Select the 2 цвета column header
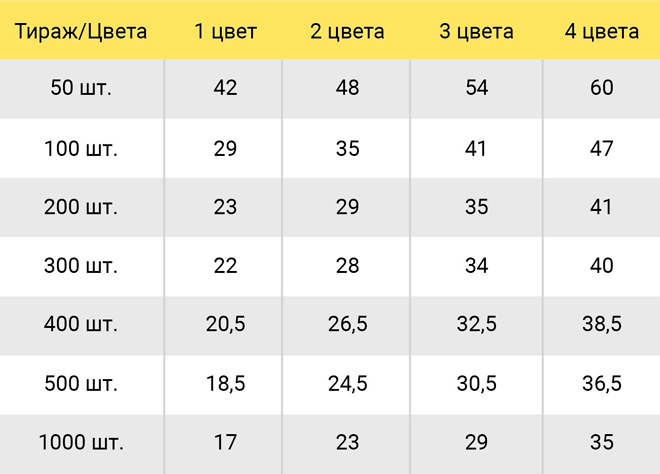 click(347, 31)
